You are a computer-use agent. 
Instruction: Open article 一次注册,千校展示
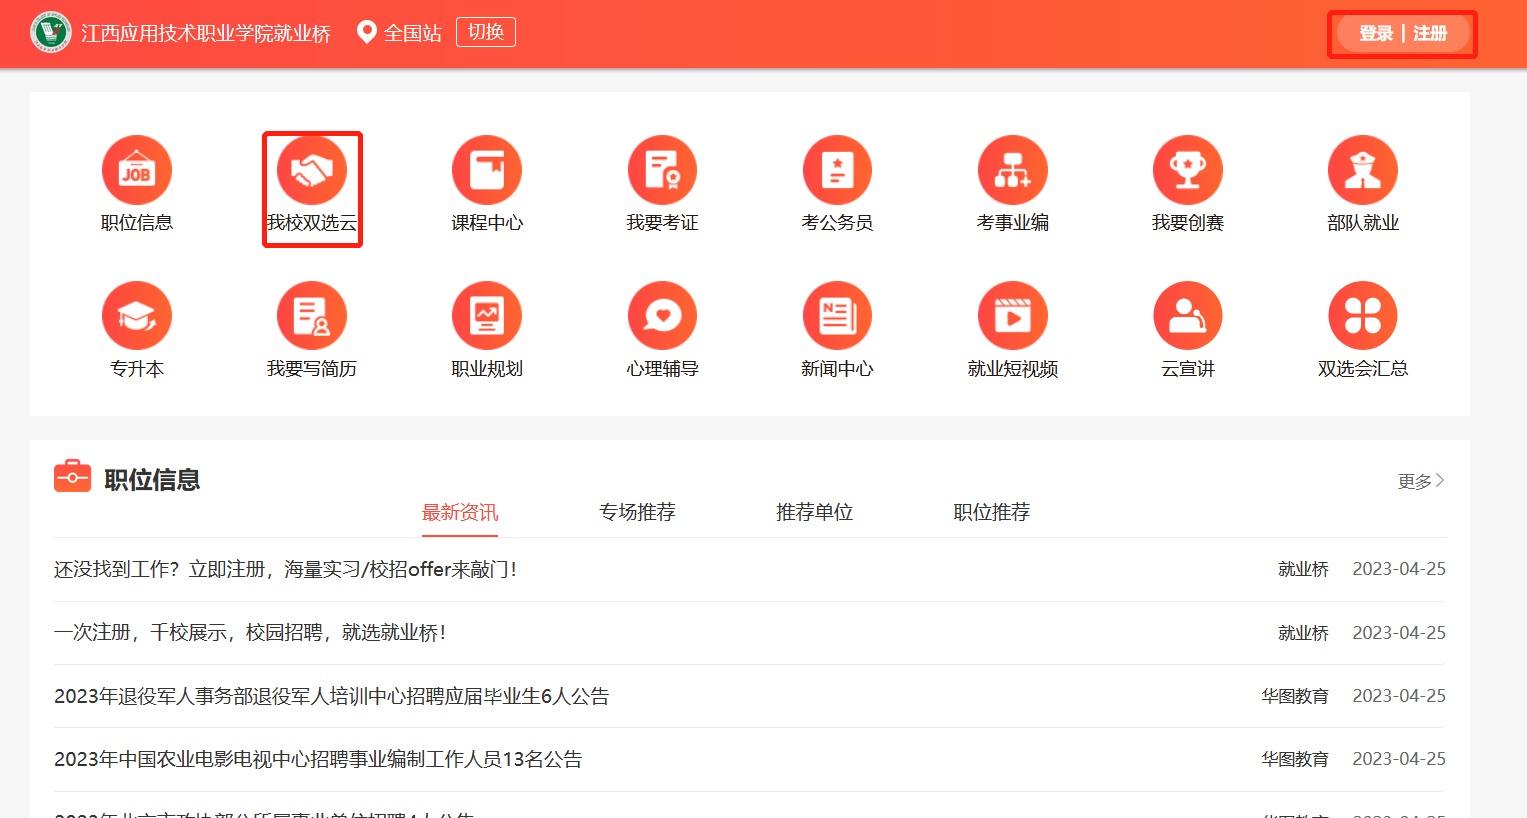point(250,632)
